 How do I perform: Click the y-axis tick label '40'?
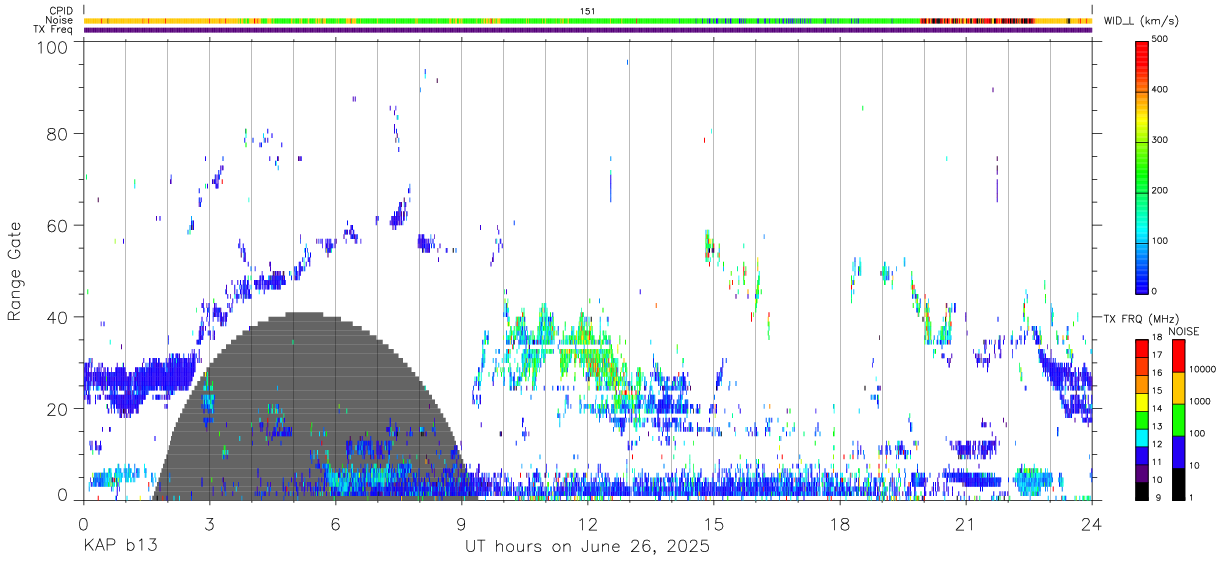coord(57,317)
